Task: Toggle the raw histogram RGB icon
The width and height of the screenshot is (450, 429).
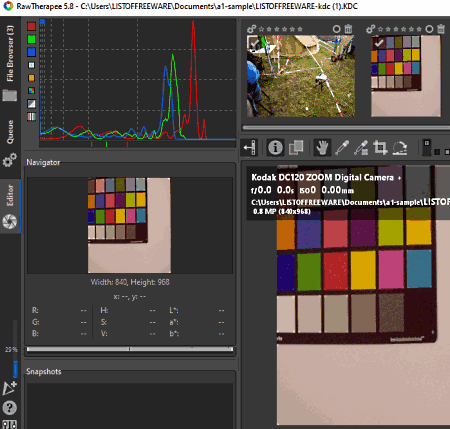Action: [x=31, y=91]
